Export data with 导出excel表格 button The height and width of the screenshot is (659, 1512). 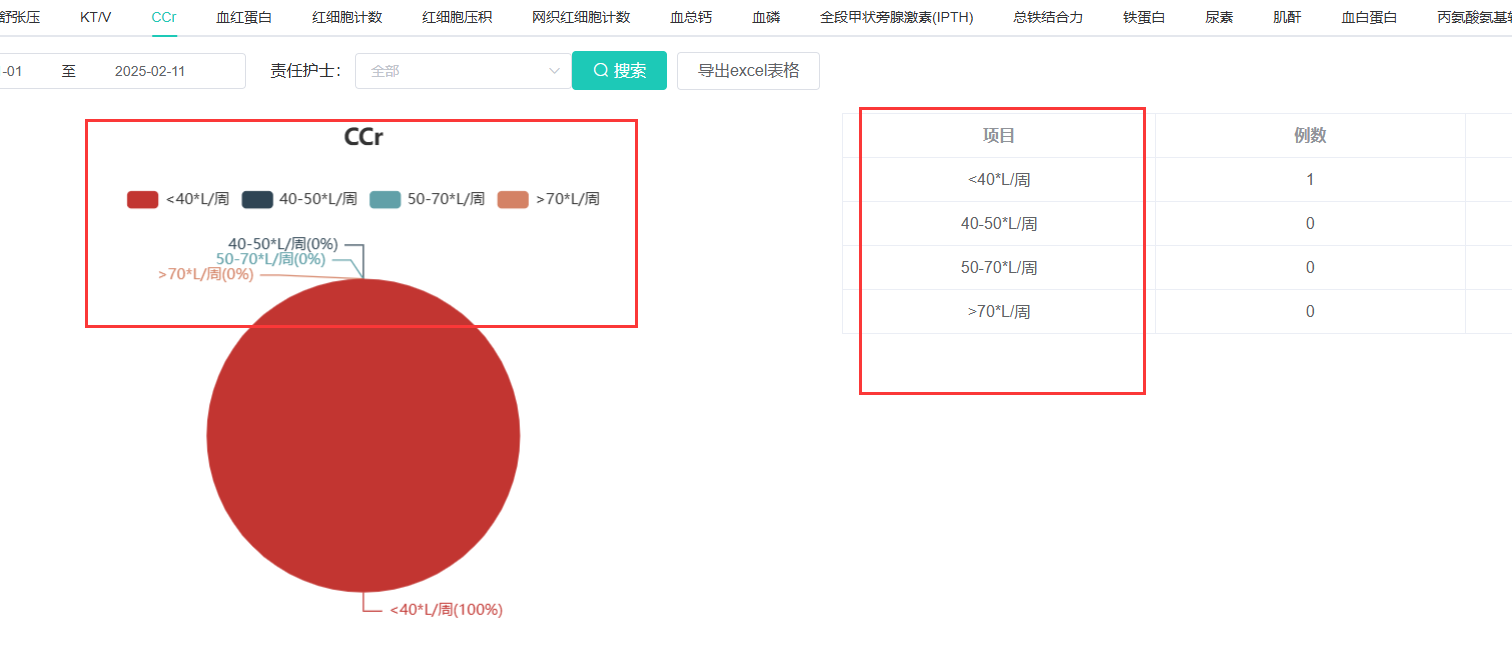(x=748, y=71)
